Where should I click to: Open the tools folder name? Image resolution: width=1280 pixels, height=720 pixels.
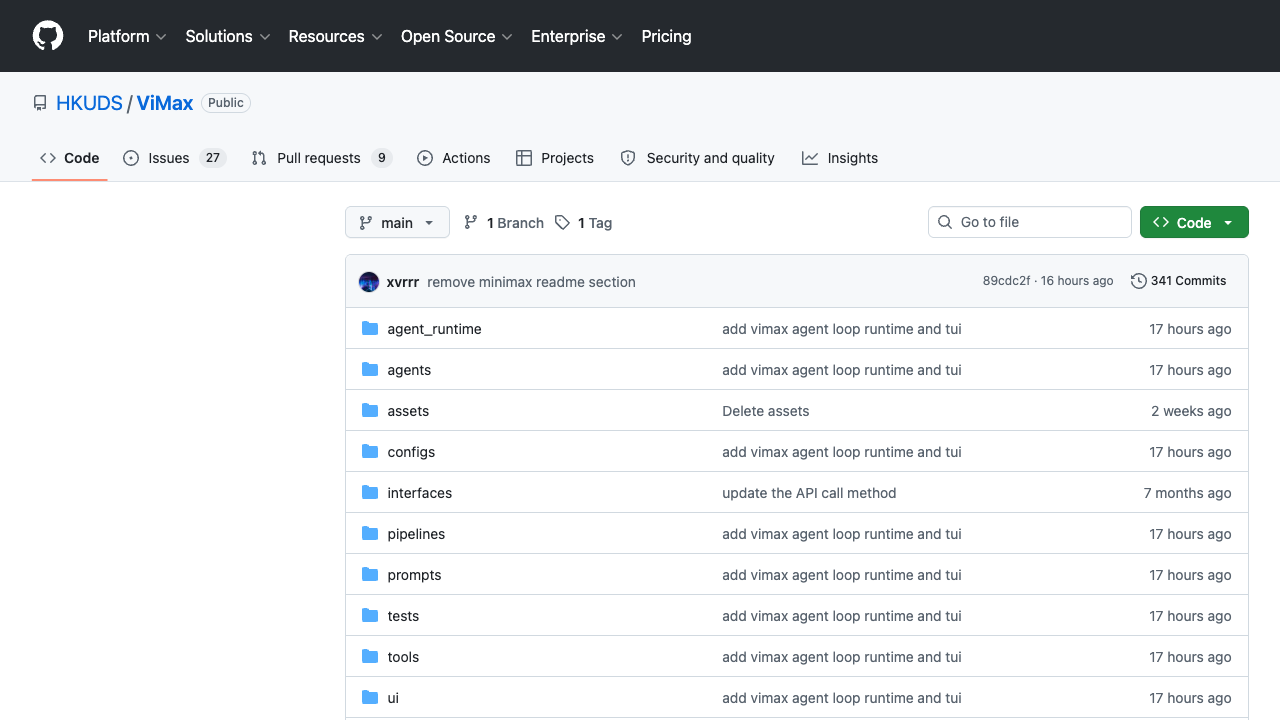403,657
